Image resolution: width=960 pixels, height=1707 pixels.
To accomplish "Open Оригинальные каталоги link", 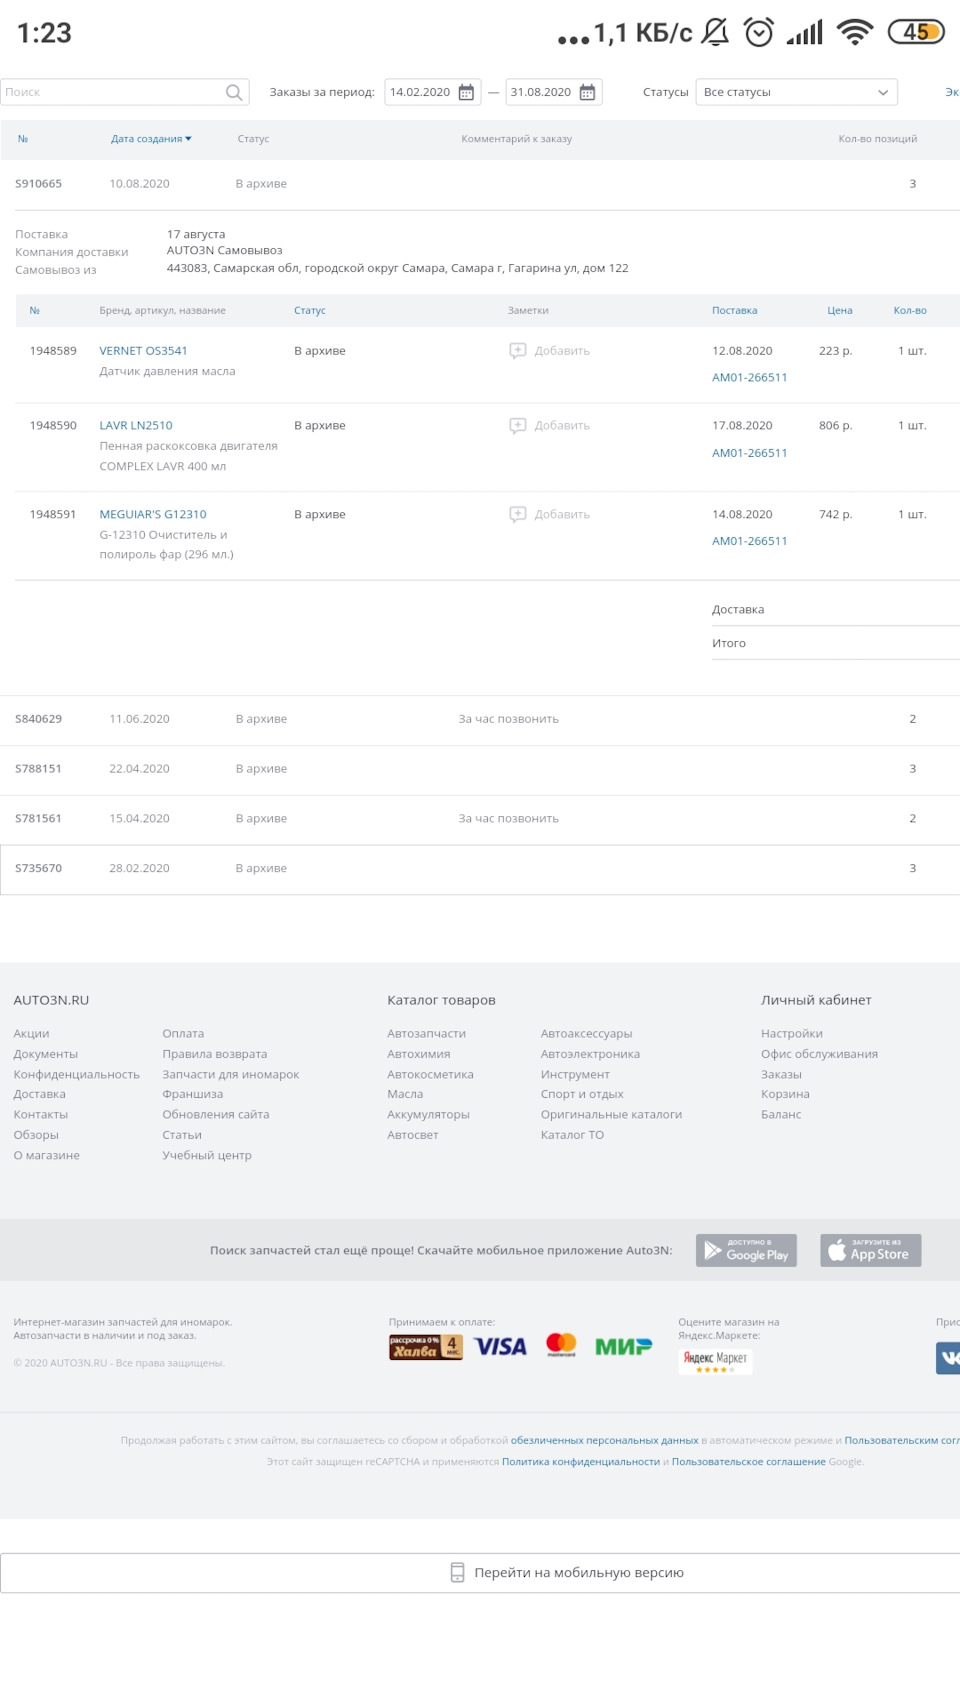I will [x=611, y=1114].
